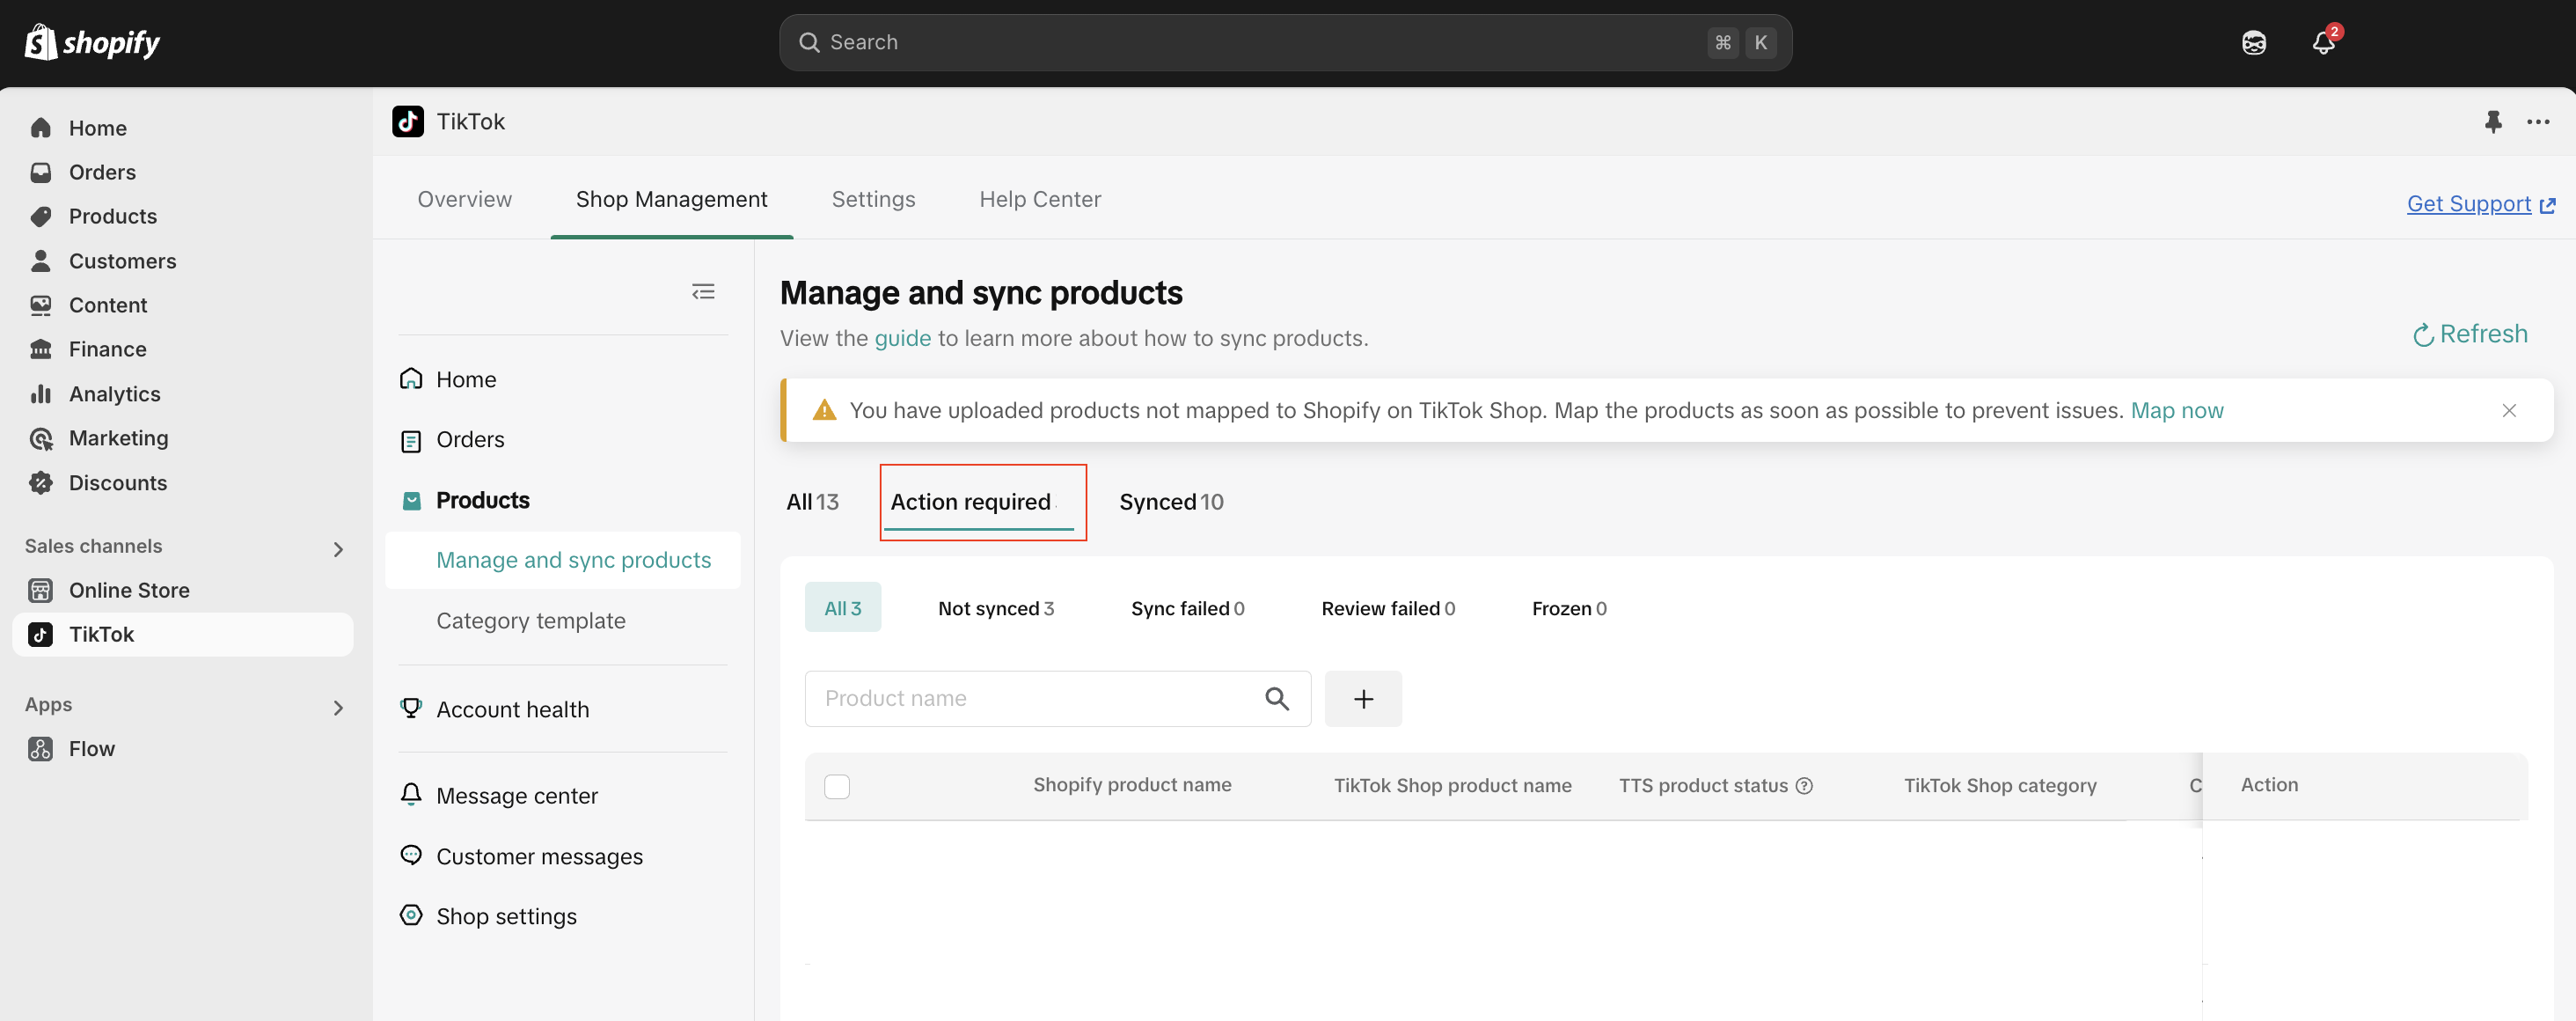Expand the Apps section
2576x1021 pixels.
(338, 708)
